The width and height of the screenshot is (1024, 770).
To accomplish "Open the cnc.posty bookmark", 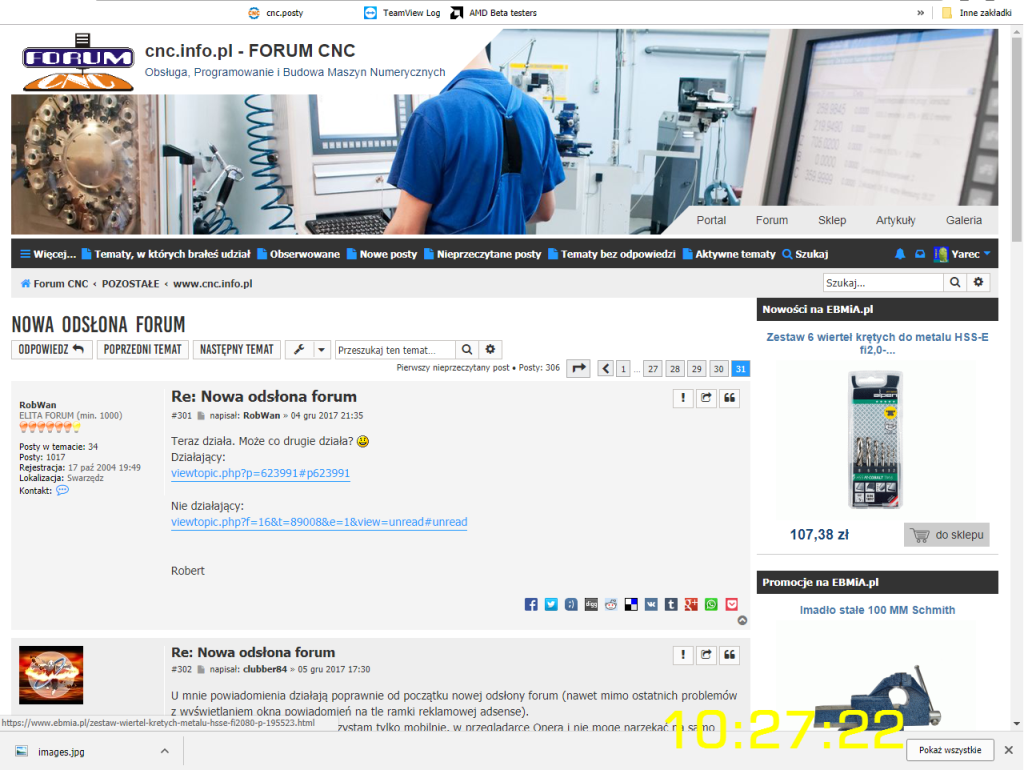I will pyautogui.click(x=276, y=12).
